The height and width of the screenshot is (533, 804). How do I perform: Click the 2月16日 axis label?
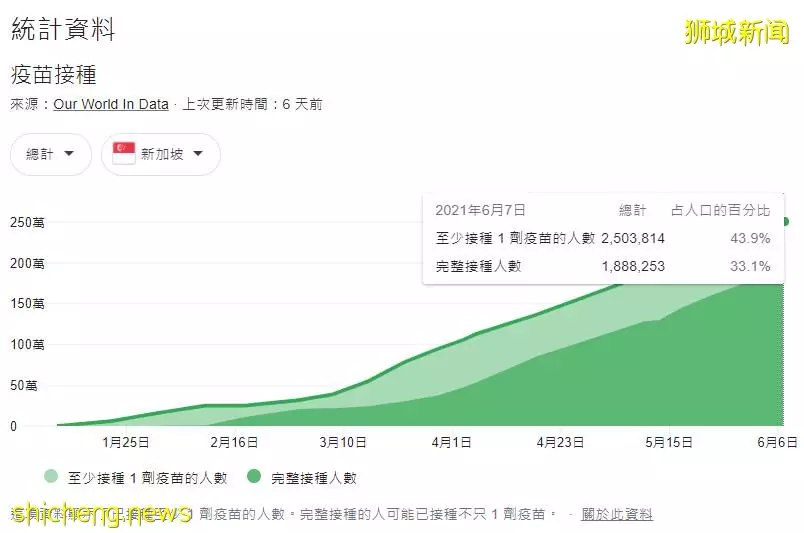coord(234,442)
